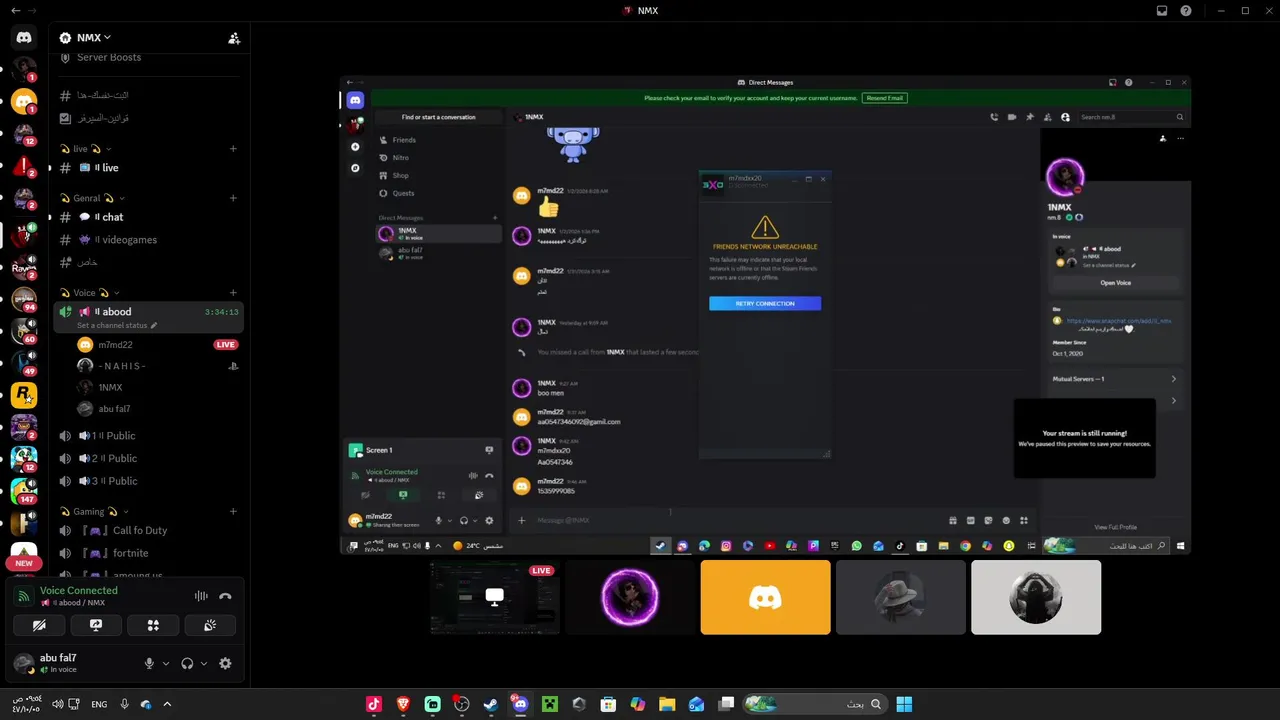
Task: Click the invite members icon beside NMX
Action: pyautogui.click(x=234, y=38)
